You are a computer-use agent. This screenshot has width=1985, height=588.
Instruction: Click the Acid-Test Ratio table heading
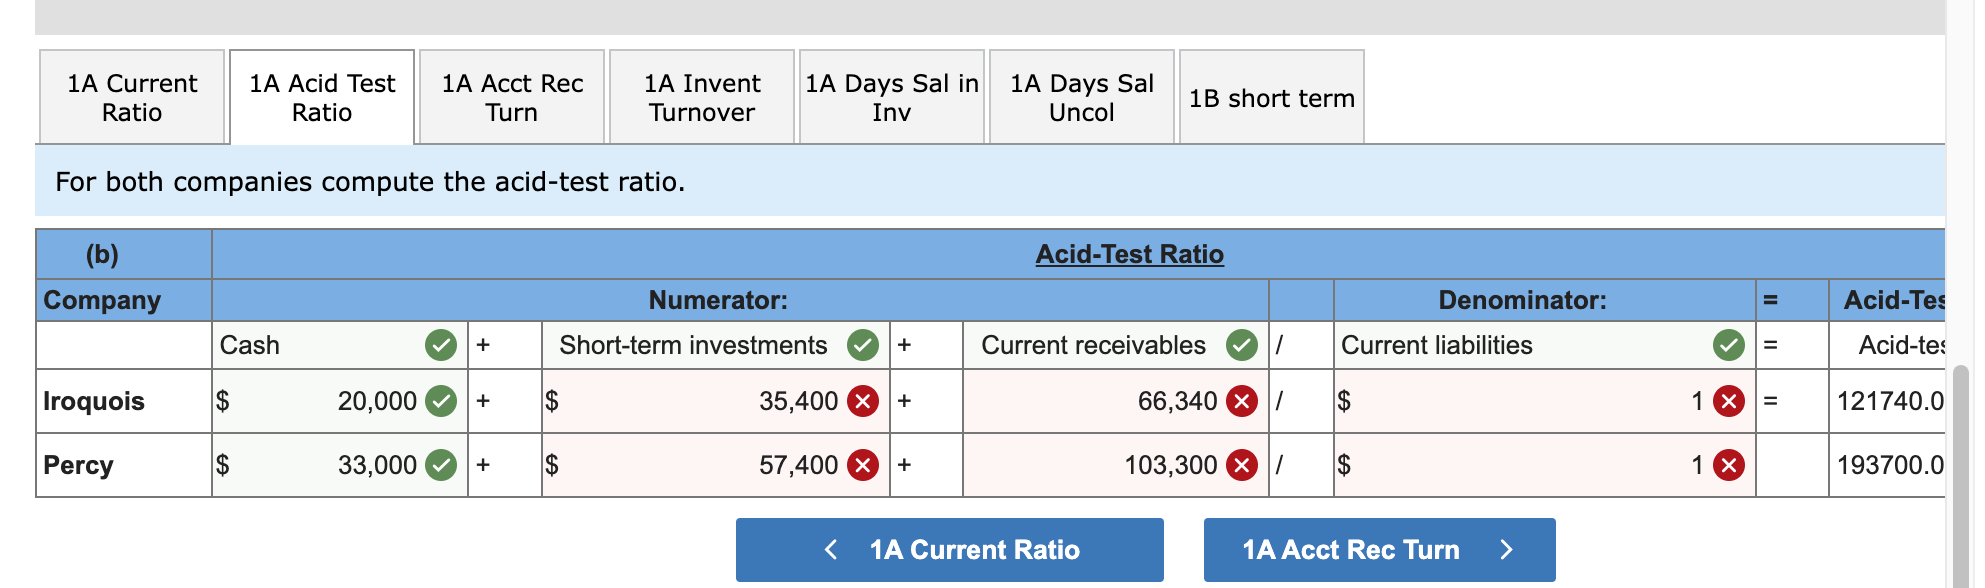(x=1129, y=254)
